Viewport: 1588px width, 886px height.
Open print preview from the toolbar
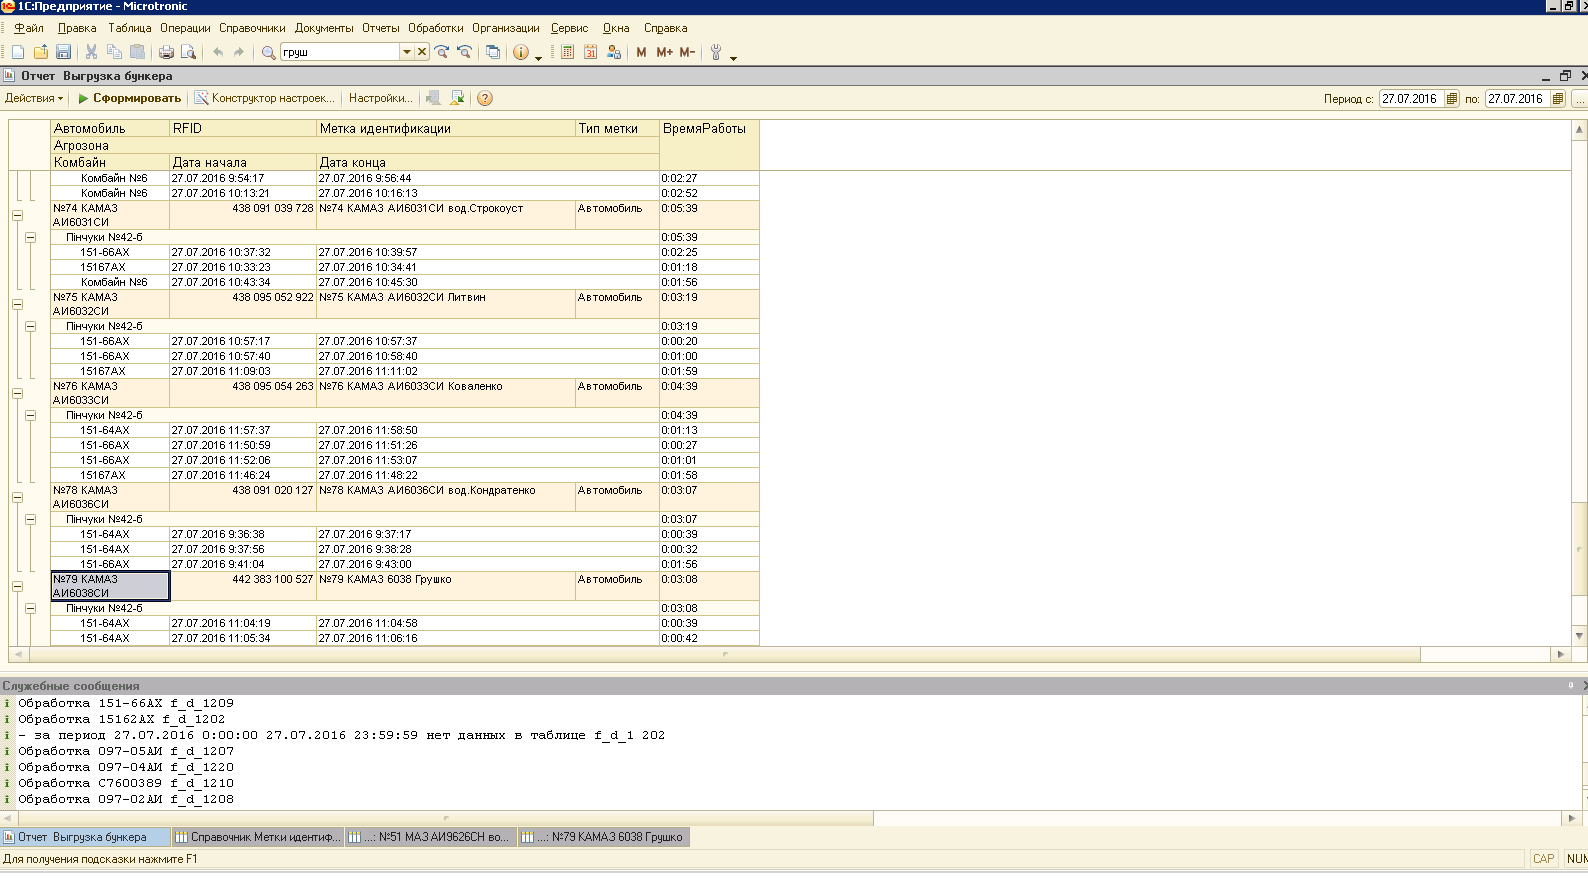pyautogui.click(x=188, y=52)
